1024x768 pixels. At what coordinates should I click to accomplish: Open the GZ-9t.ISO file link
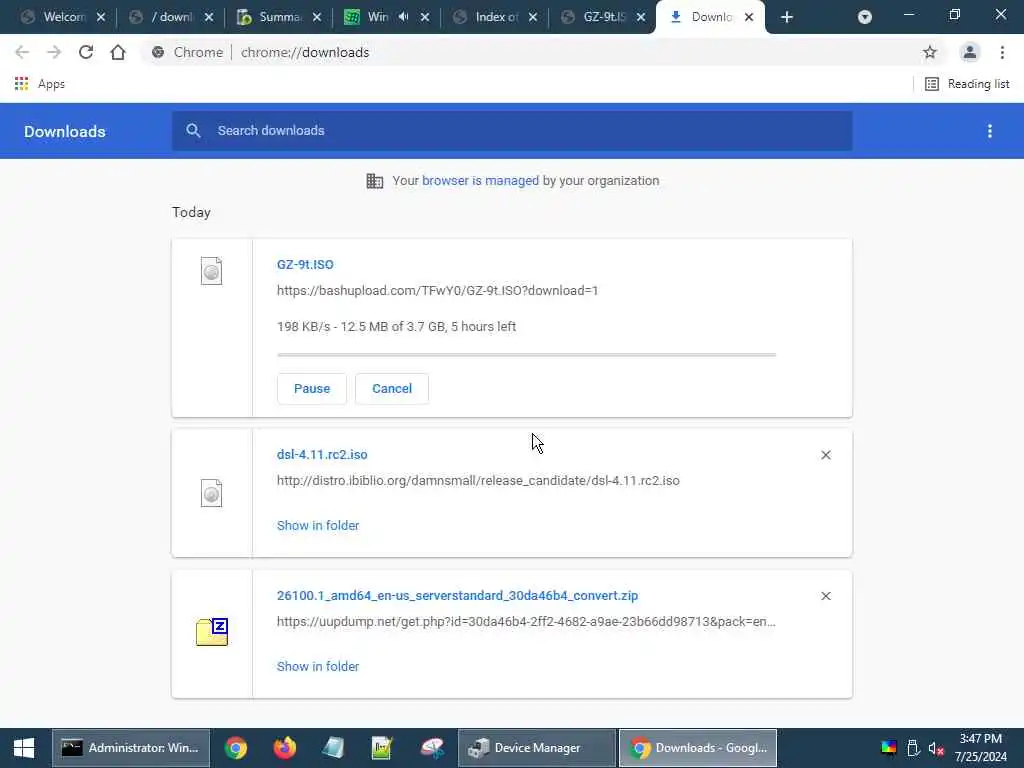(x=305, y=264)
